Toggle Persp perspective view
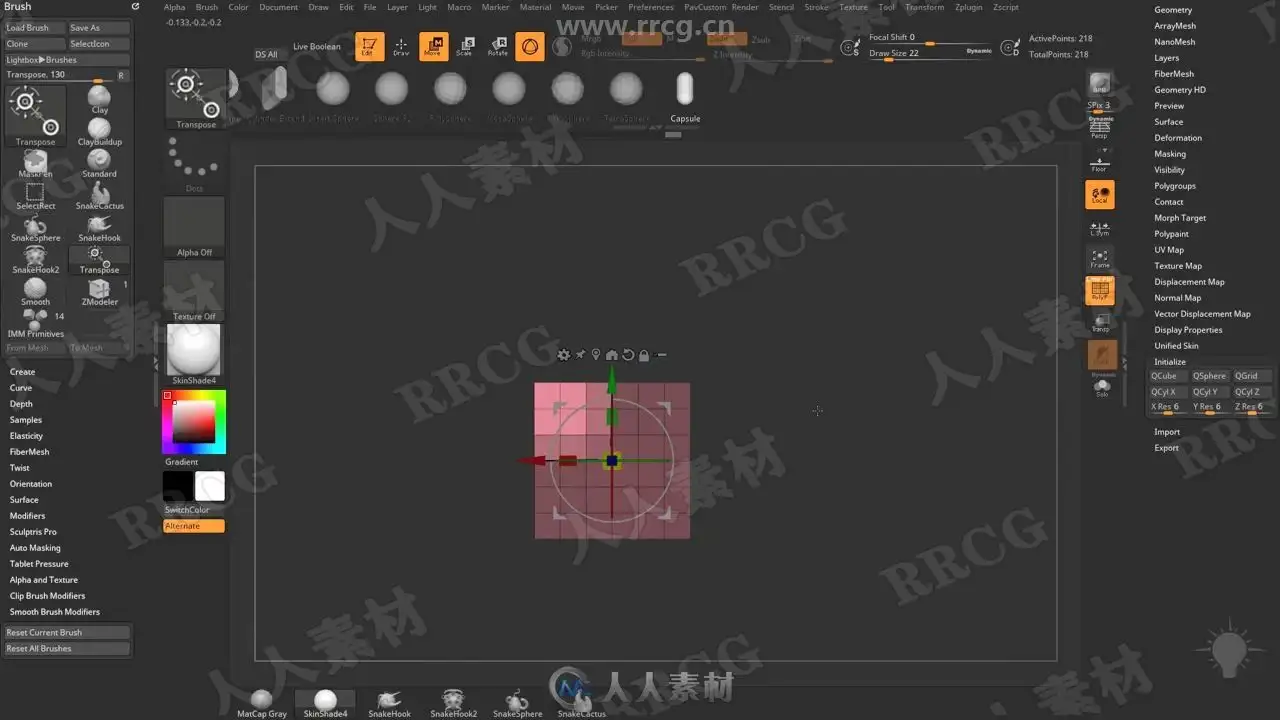1280x720 pixels. pyautogui.click(x=1100, y=129)
